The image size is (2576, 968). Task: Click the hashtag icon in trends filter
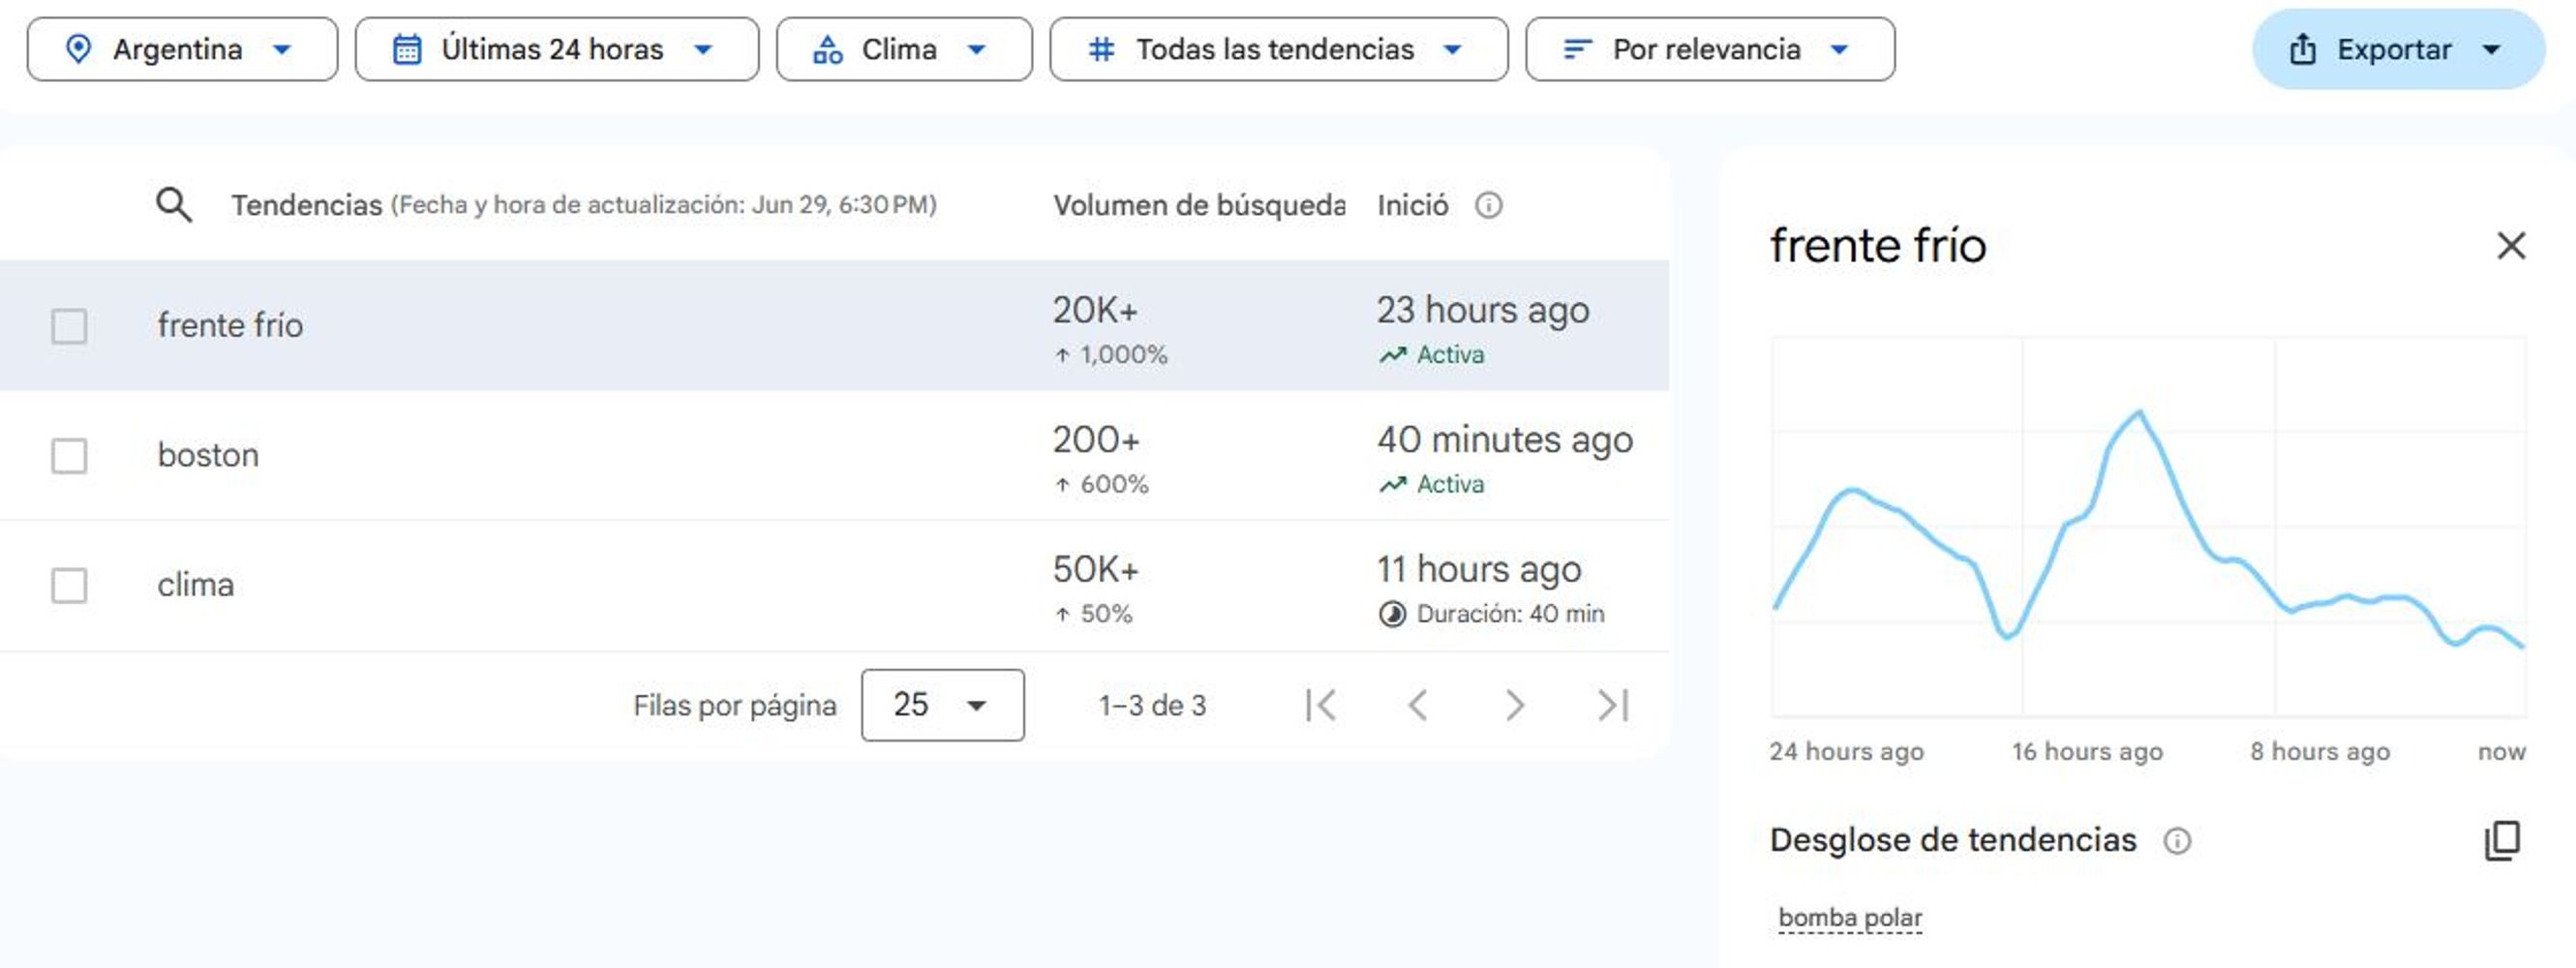1101,49
